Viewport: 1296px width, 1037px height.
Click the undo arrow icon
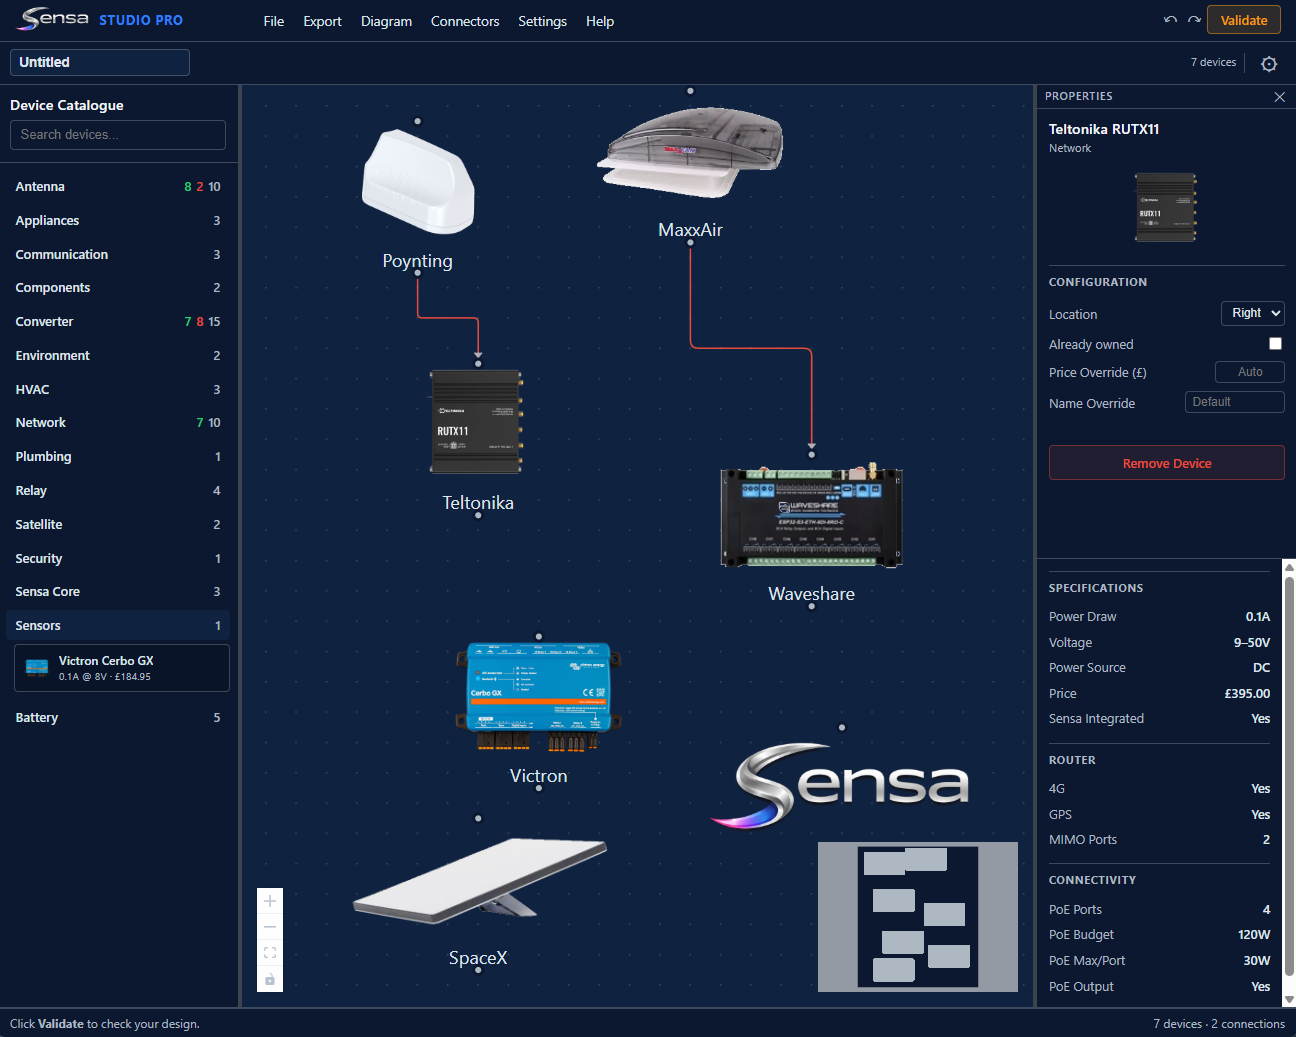point(1170,20)
